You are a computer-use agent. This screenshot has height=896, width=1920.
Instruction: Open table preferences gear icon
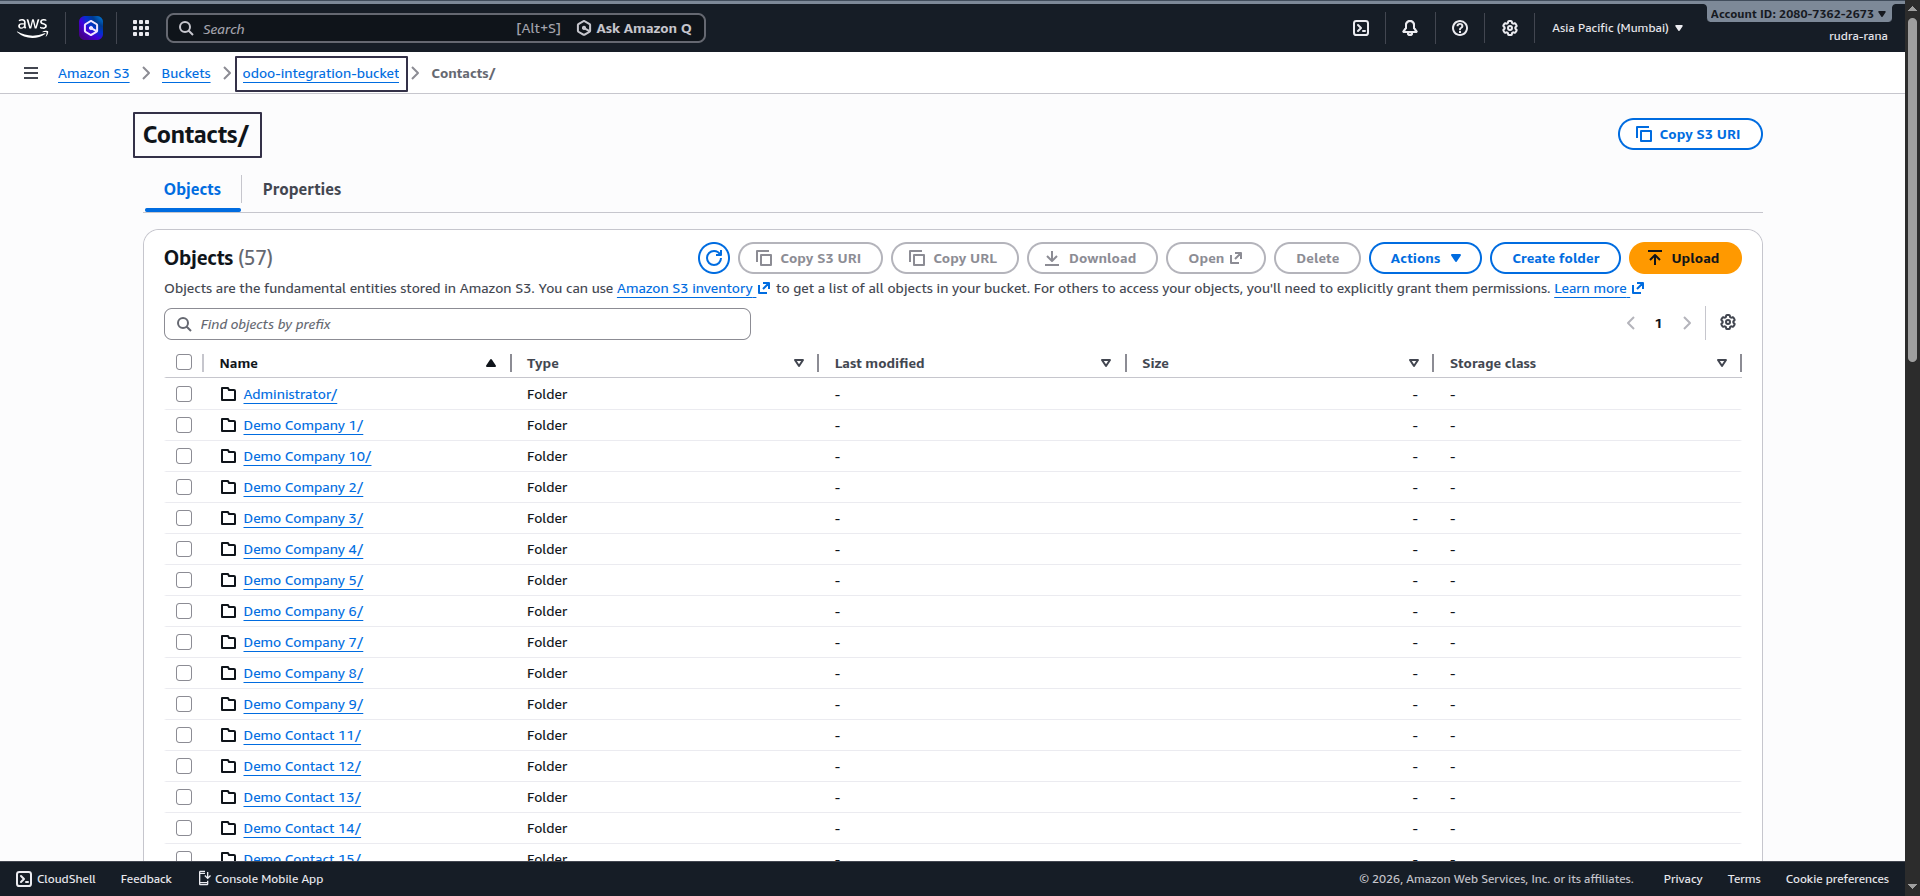click(1728, 322)
